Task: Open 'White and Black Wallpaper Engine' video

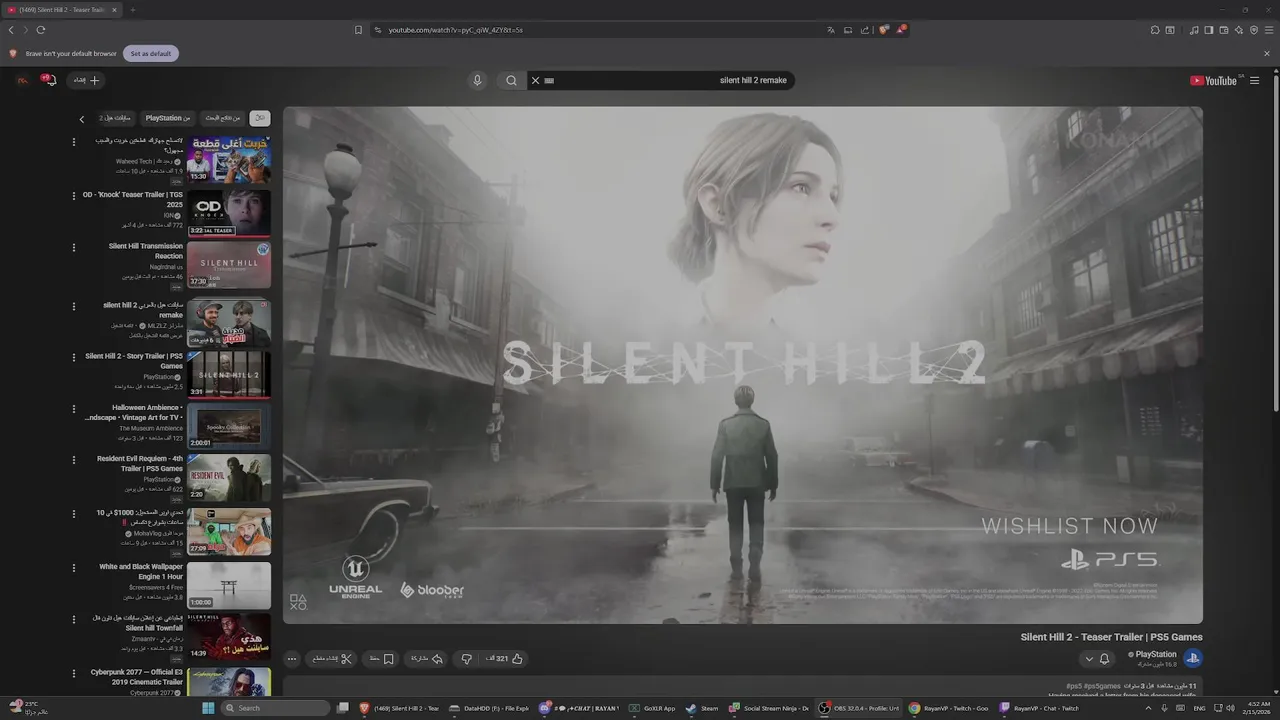Action: click(229, 586)
